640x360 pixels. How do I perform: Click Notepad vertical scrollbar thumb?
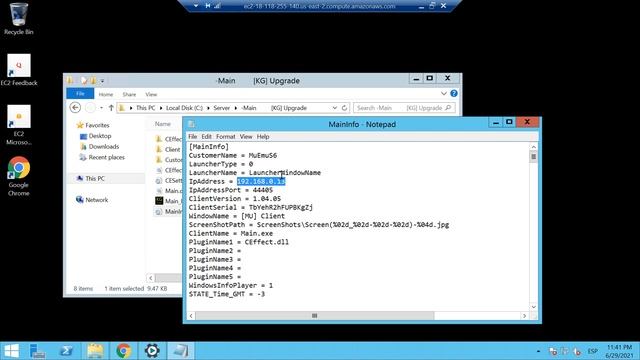coord(533,157)
